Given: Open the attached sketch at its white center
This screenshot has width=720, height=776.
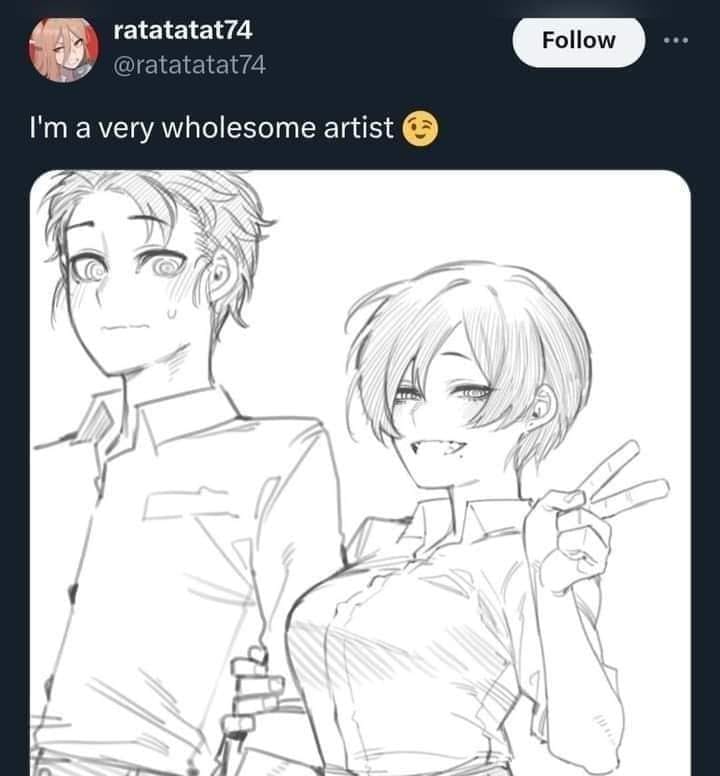Looking at the screenshot, I should point(360,473).
